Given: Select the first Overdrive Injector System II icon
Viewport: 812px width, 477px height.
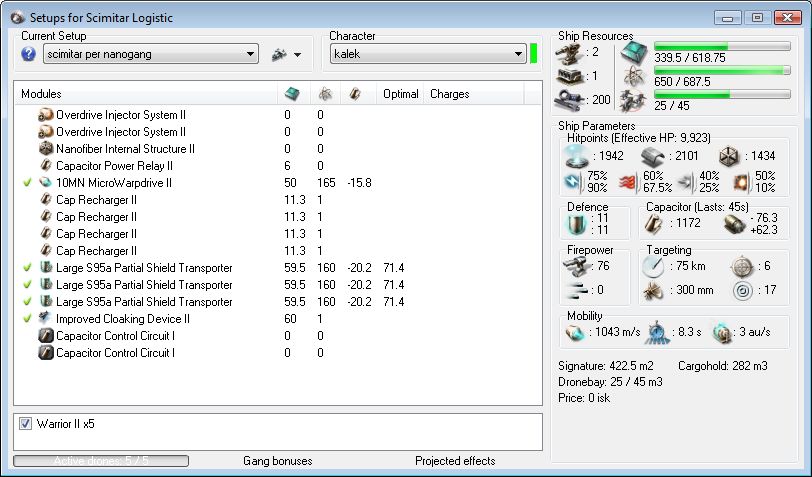Looking at the screenshot, I should [x=46, y=115].
